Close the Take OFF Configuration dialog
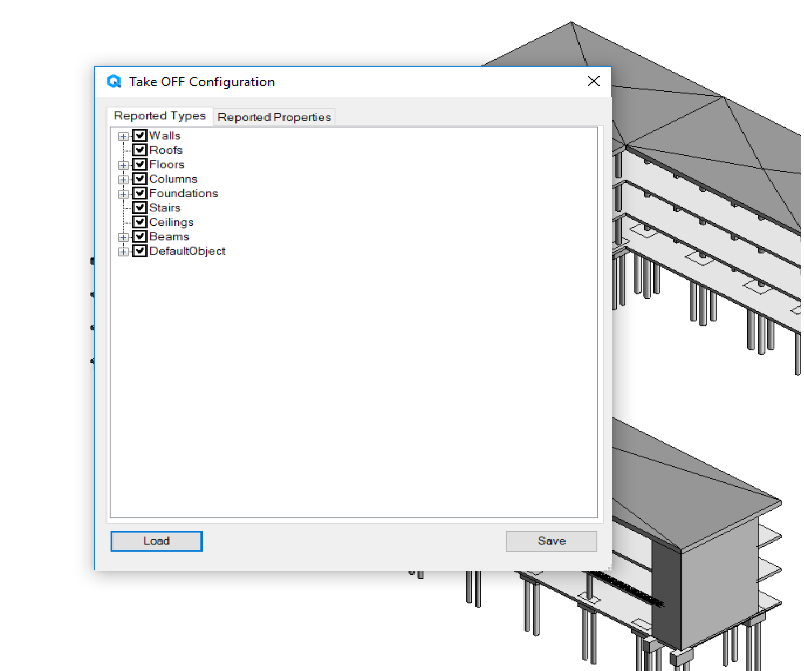The image size is (804, 671). (593, 81)
